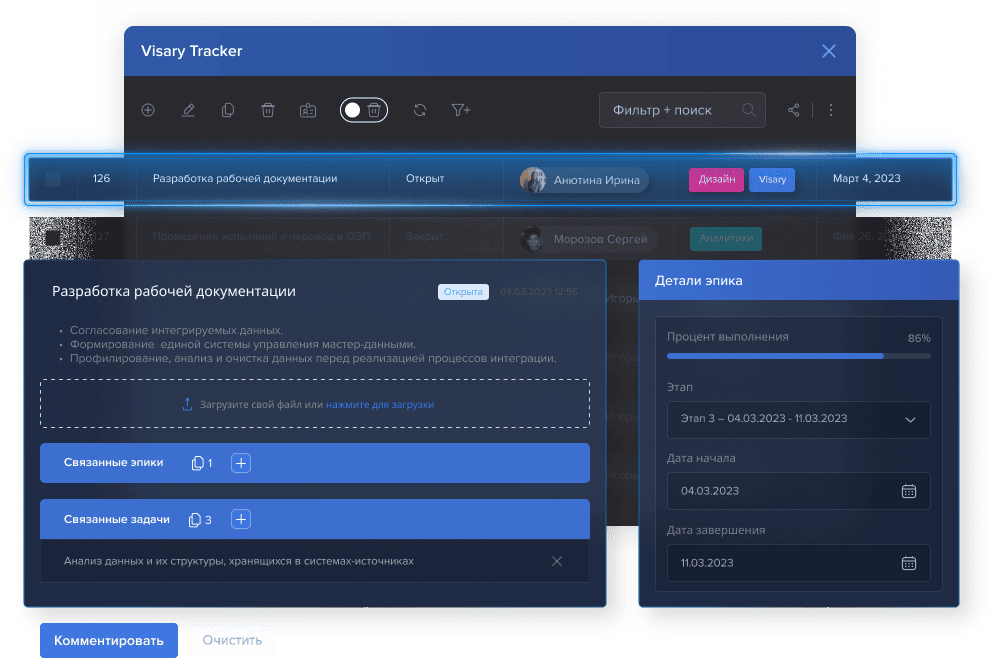994x658 pixels.
Task: Click the нажмите для загрузки link
Action: click(380, 405)
